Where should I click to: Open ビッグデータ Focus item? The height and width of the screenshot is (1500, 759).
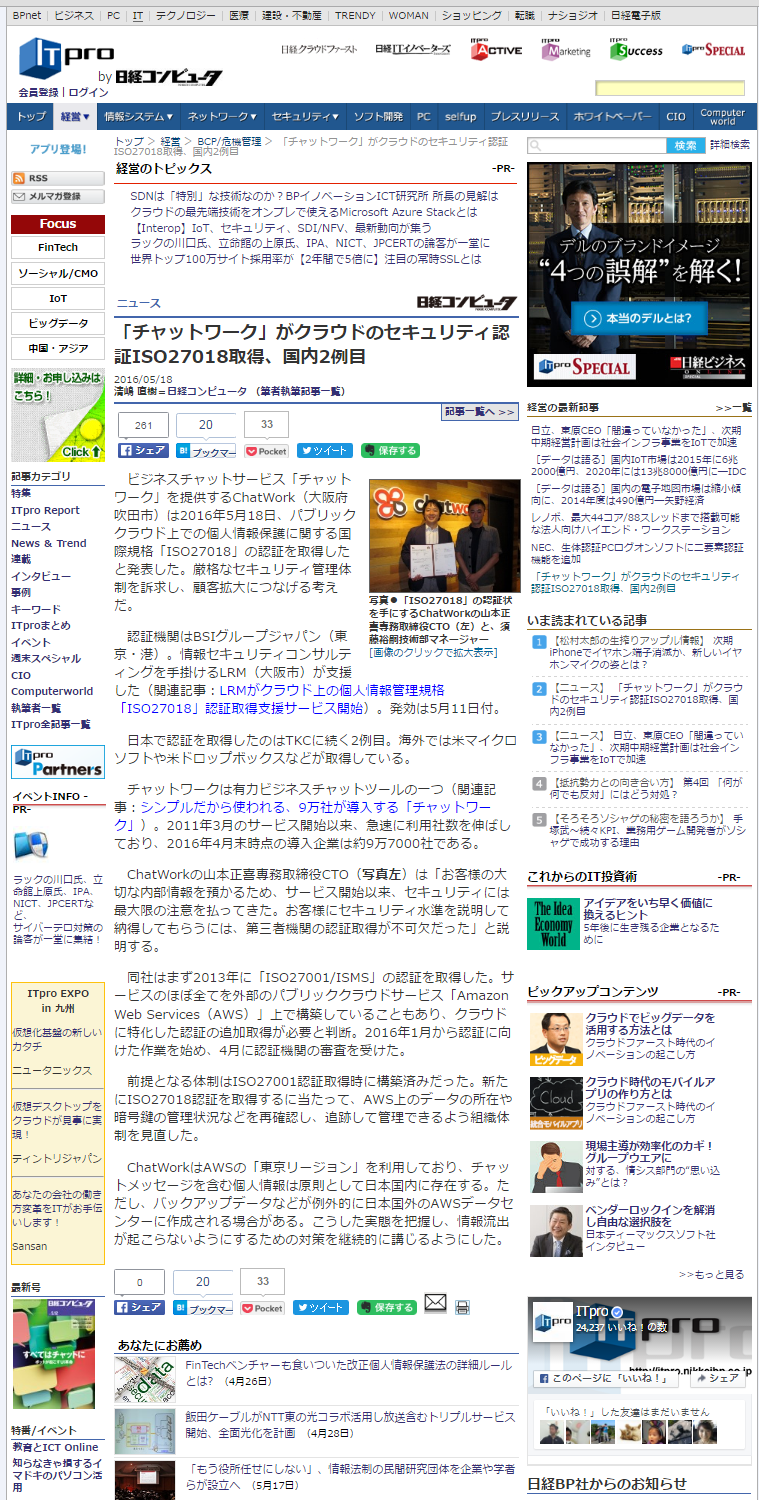click(x=58, y=323)
